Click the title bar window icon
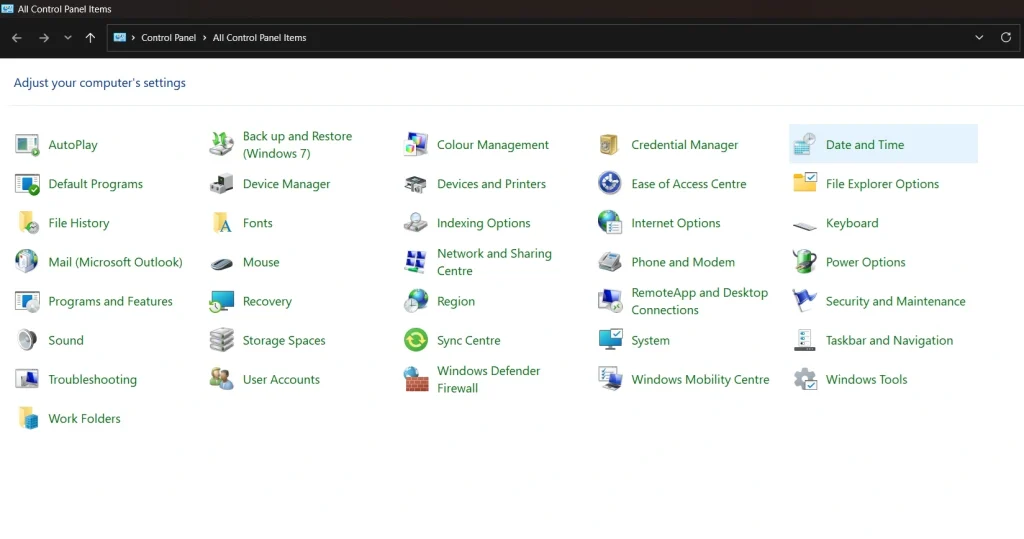 (x=7, y=8)
